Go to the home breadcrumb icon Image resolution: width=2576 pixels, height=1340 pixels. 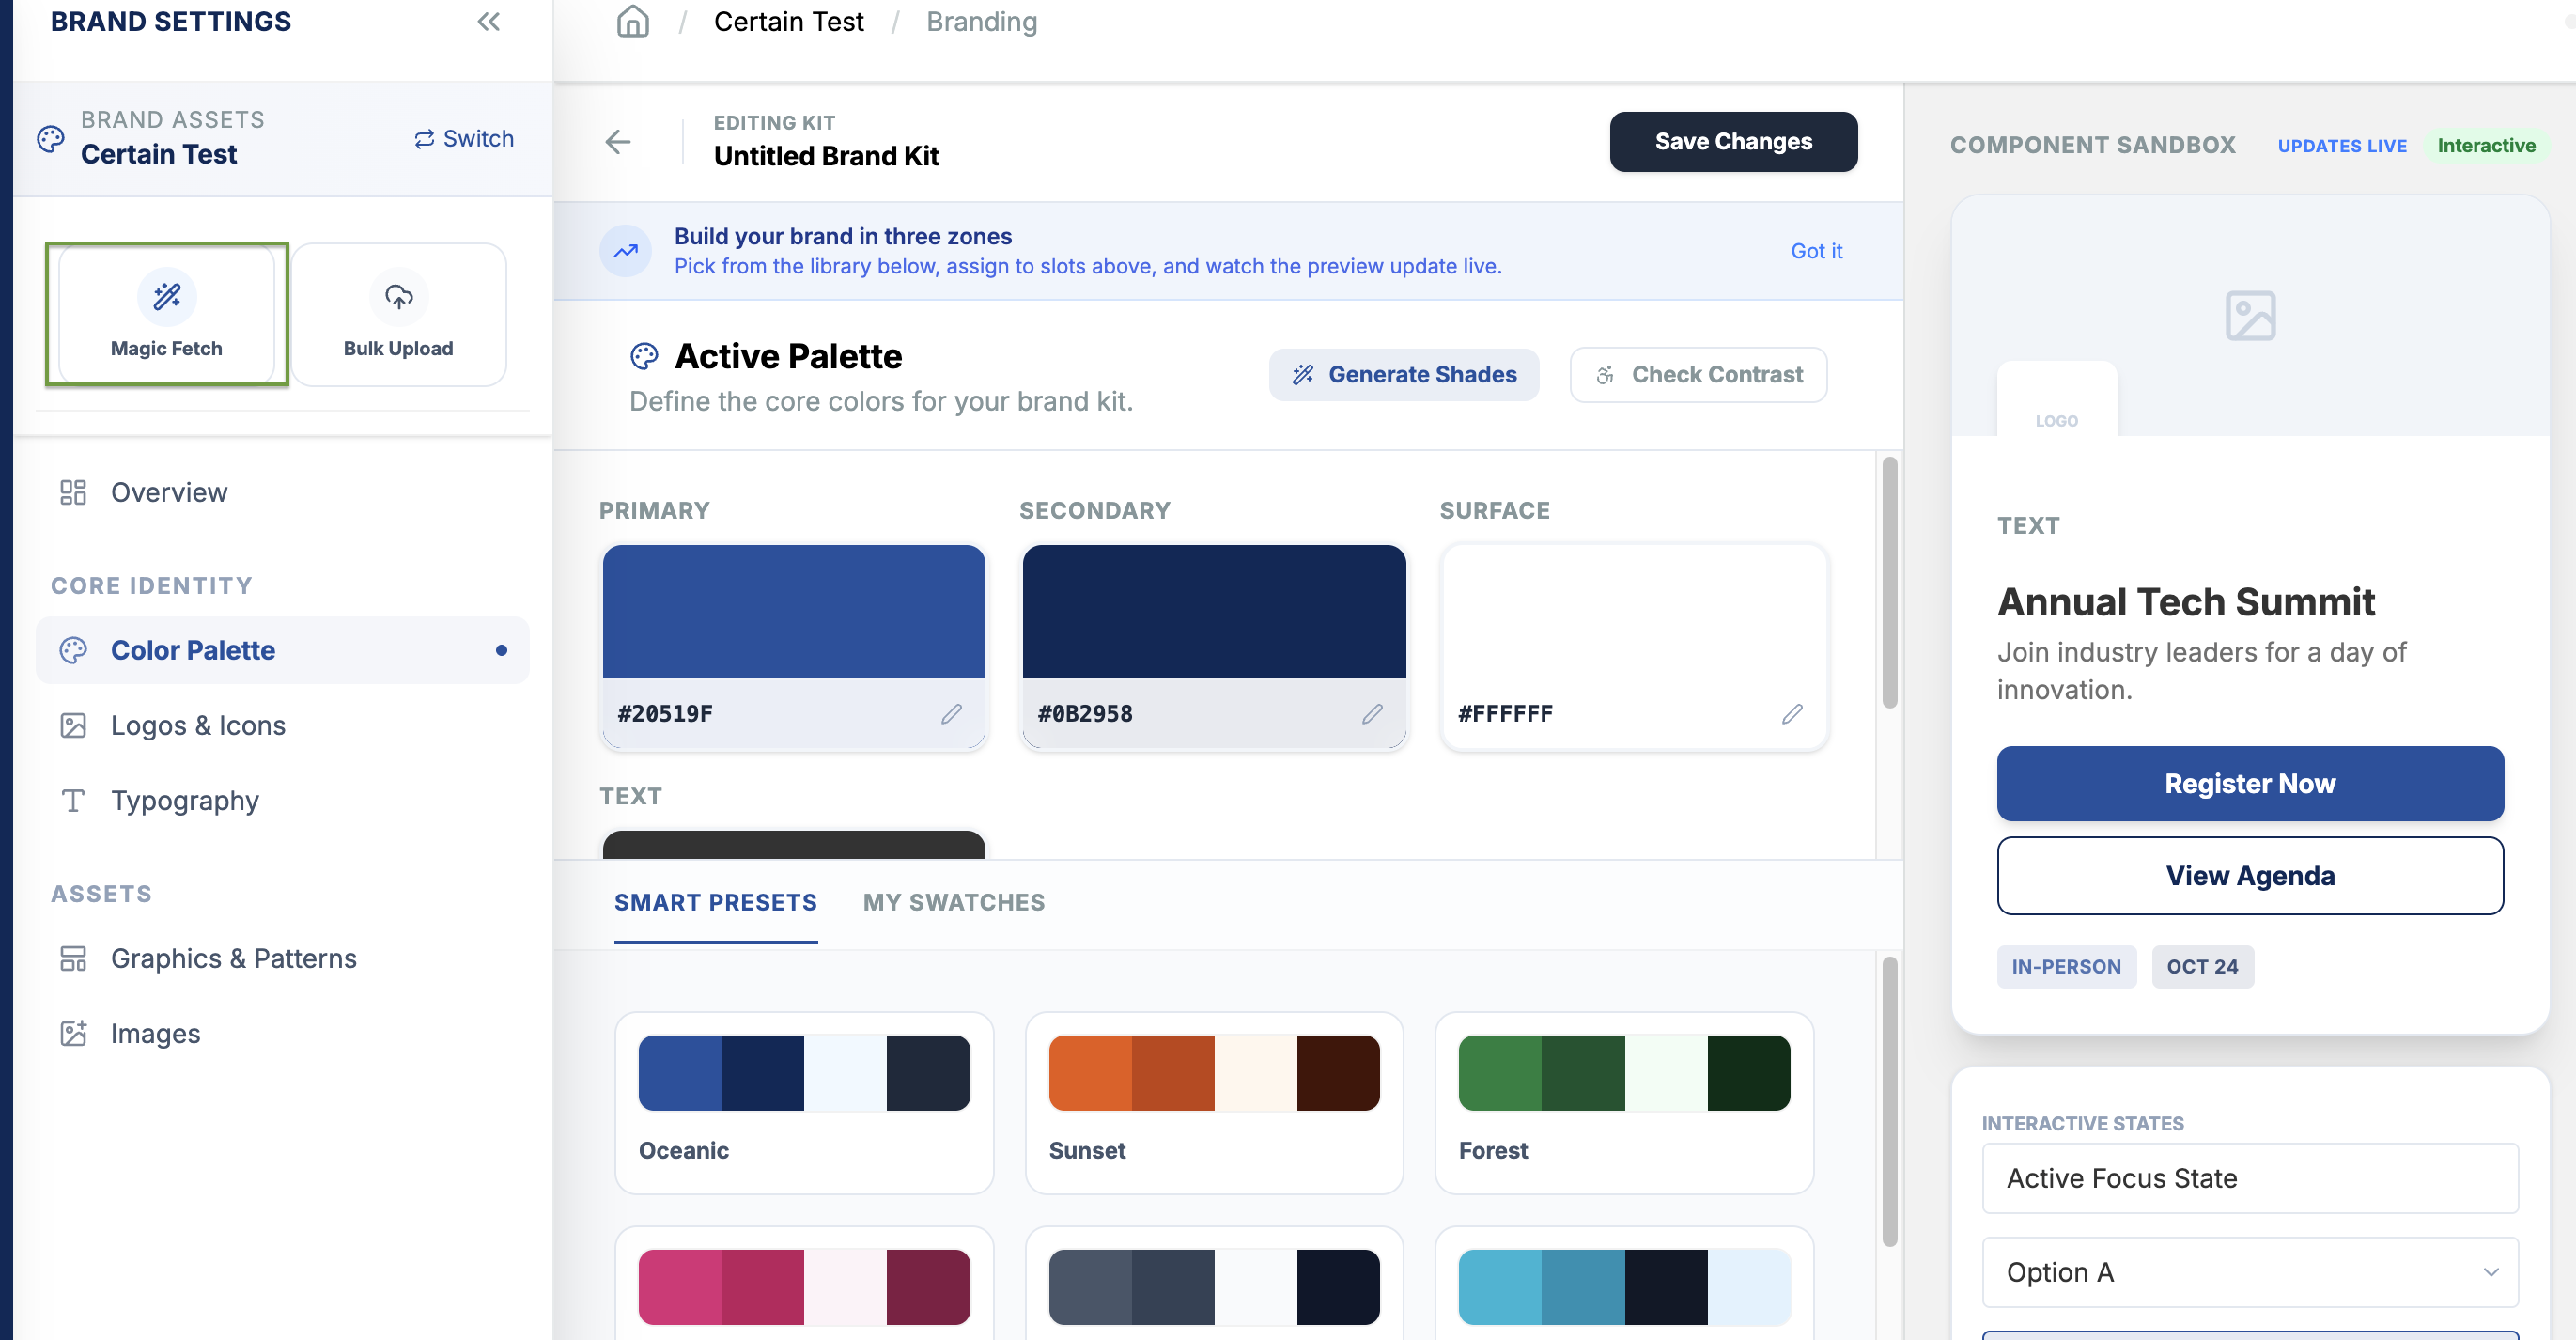(632, 21)
